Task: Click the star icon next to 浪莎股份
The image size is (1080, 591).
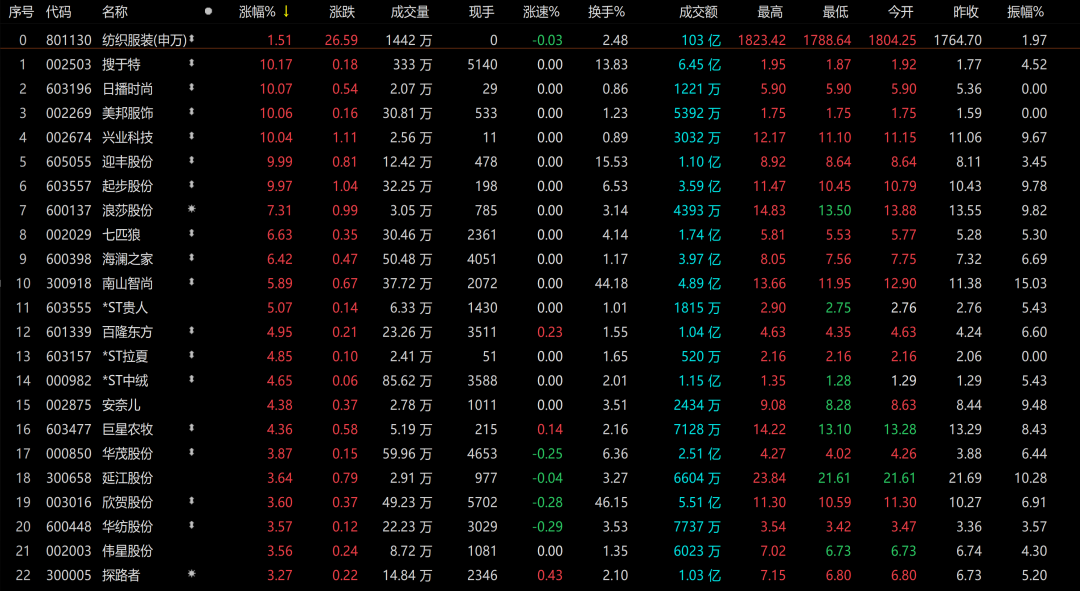Action: click(x=191, y=209)
